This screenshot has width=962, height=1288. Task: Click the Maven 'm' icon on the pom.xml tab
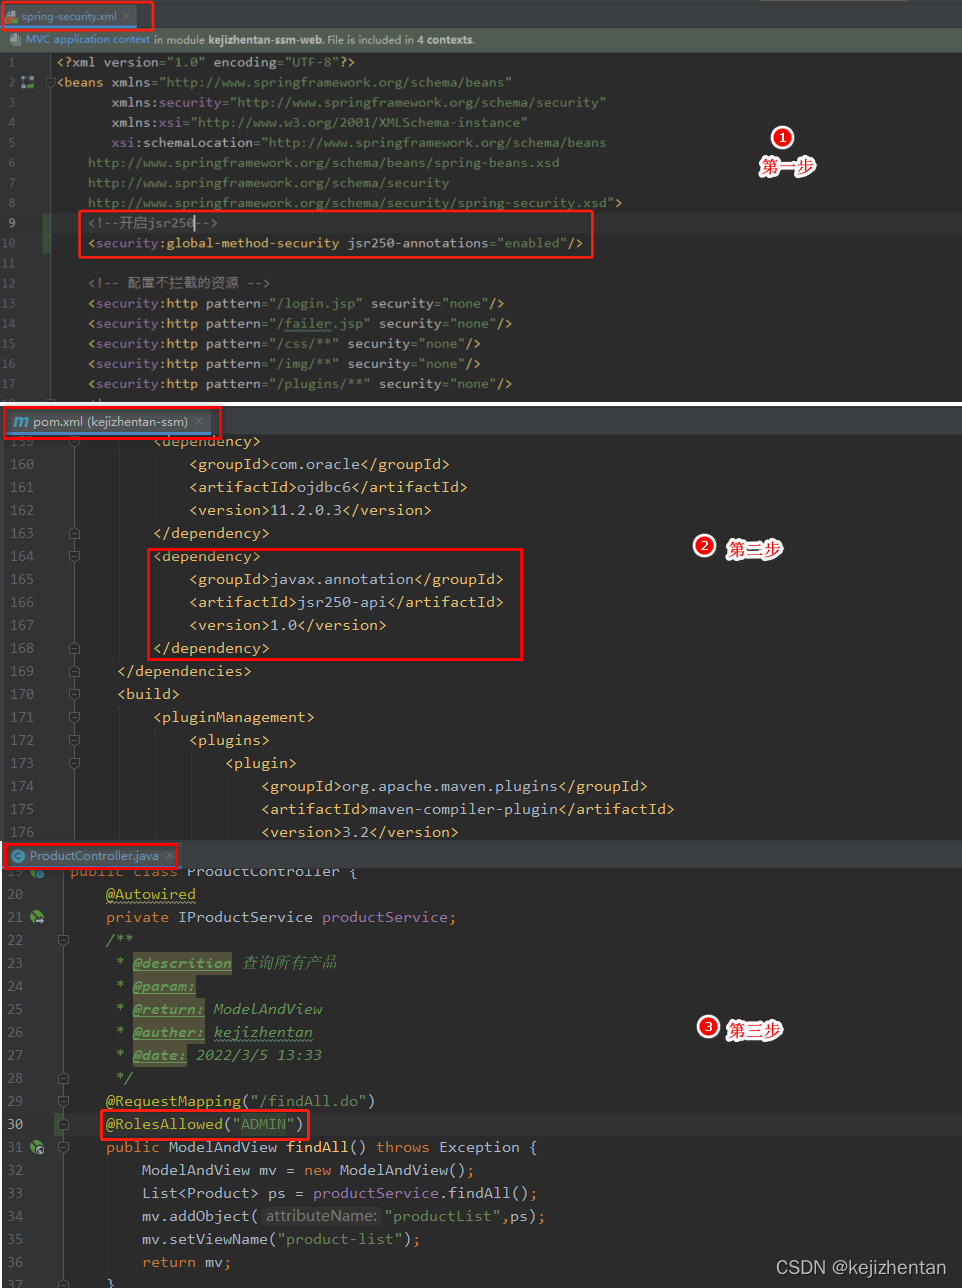pyautogui.click(x=20, y=422)
